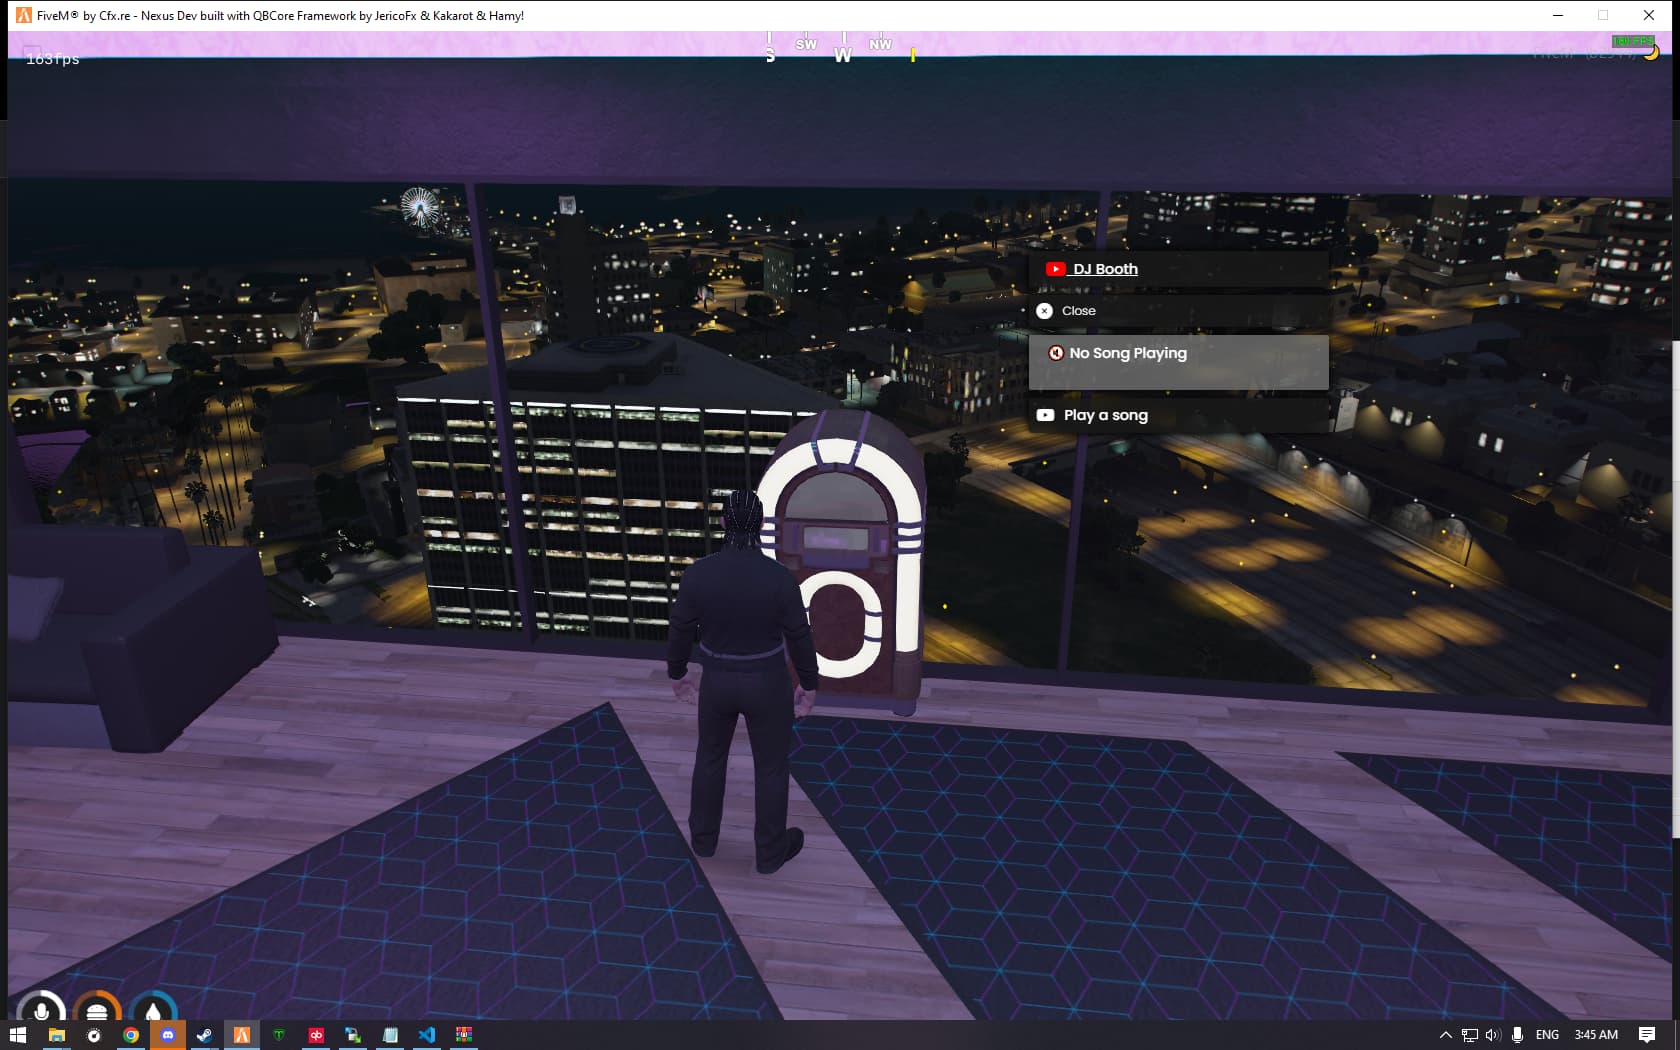Minimize the FiveM window
This screenshot has height=1050, width=1680.
(1557, 15)
